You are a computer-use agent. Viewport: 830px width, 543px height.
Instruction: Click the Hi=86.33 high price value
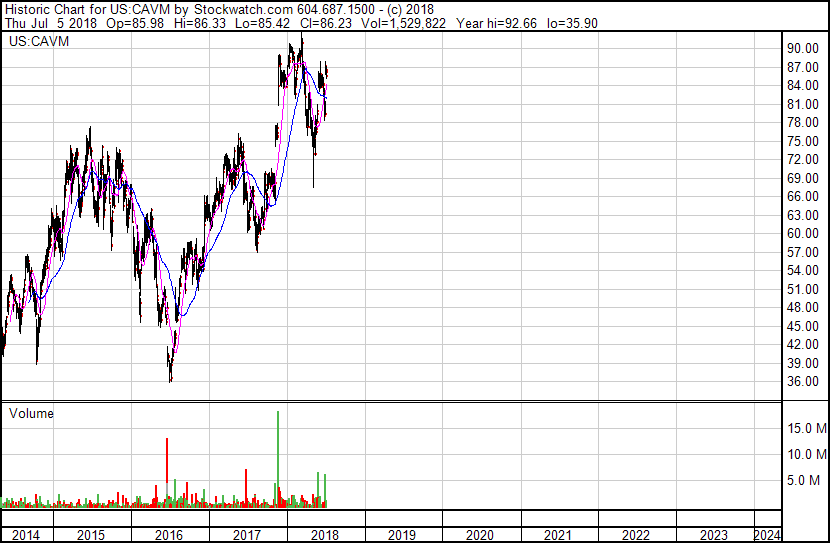(199, 23)
